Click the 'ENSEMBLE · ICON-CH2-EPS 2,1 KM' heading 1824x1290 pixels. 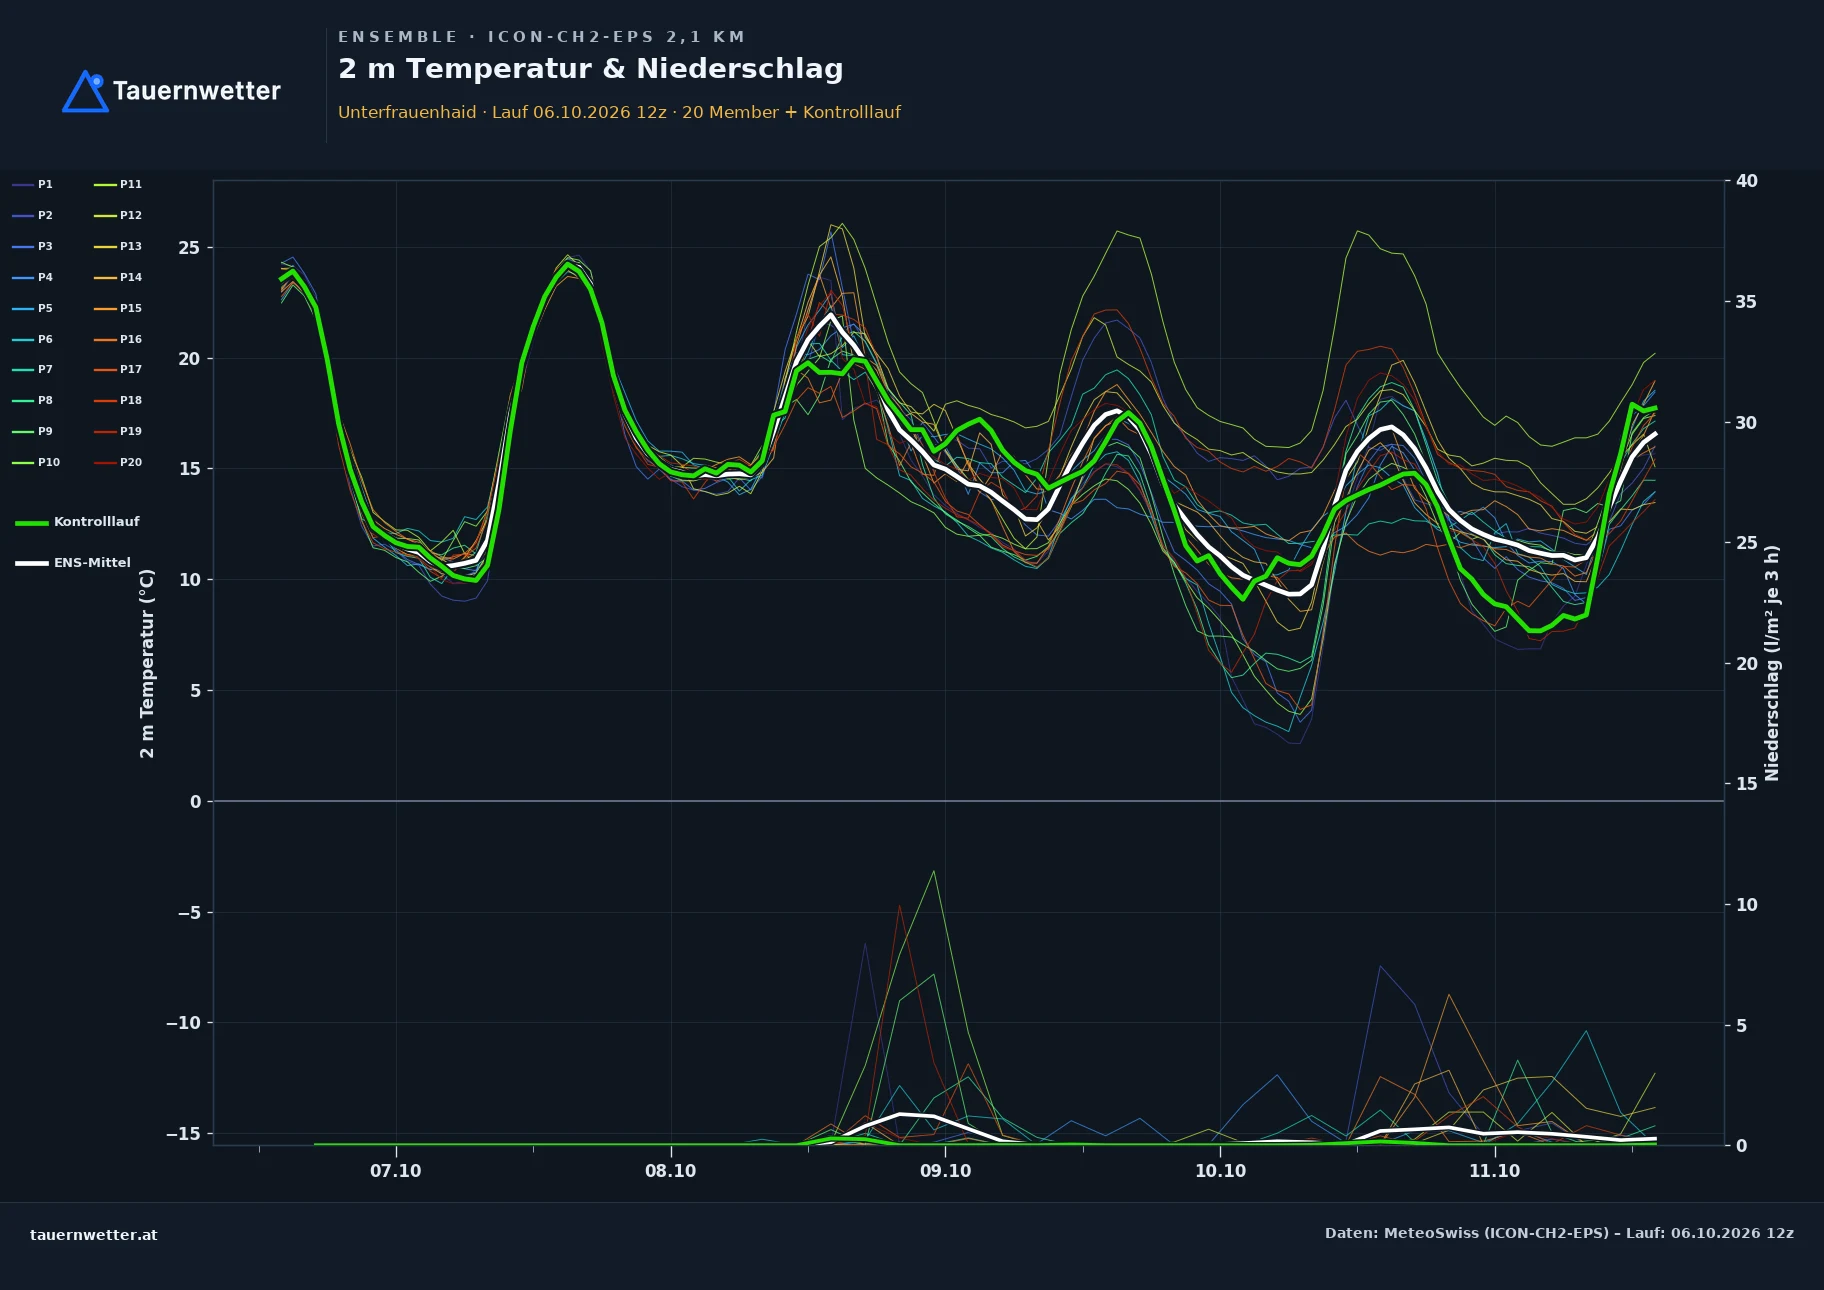541,37
